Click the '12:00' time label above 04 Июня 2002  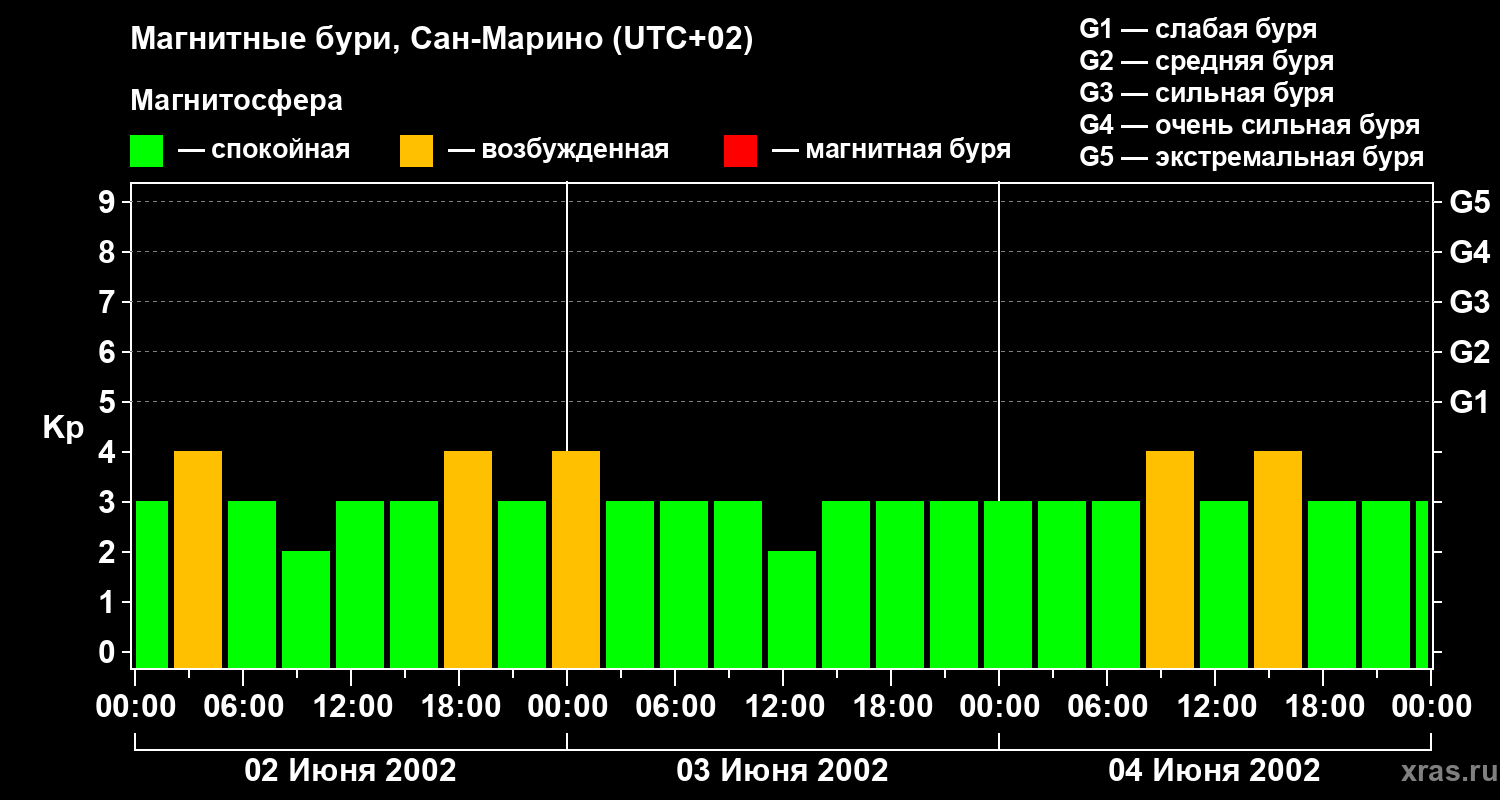click(1215, 706)
